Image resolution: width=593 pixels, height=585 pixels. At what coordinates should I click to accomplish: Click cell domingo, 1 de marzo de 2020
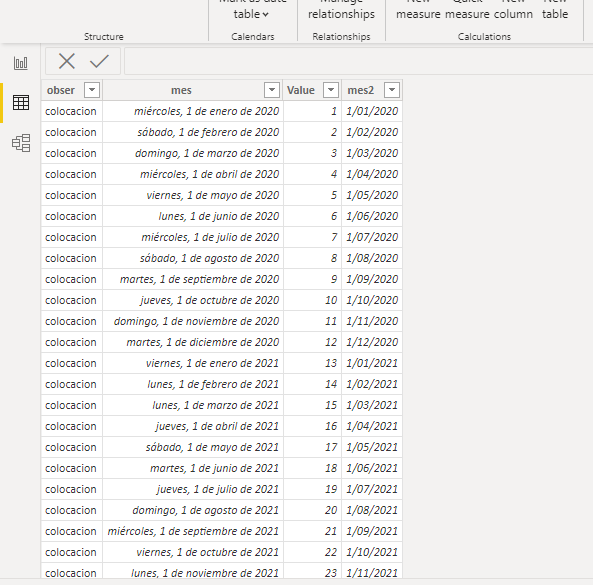click(x=193, y=153)
